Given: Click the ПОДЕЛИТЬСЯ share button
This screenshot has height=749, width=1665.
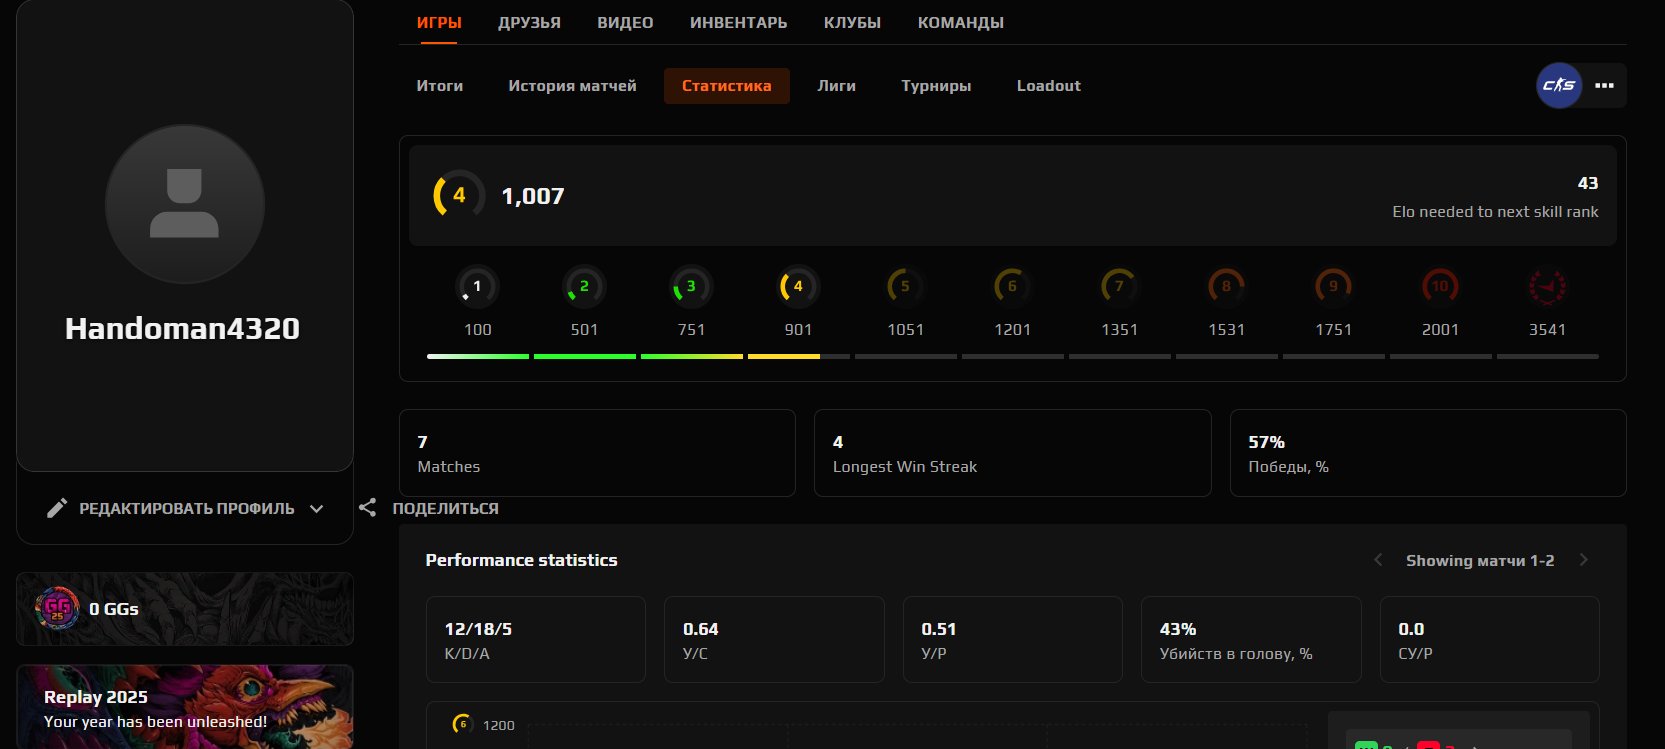Looking at the screenshot, I should pos(429,508).
